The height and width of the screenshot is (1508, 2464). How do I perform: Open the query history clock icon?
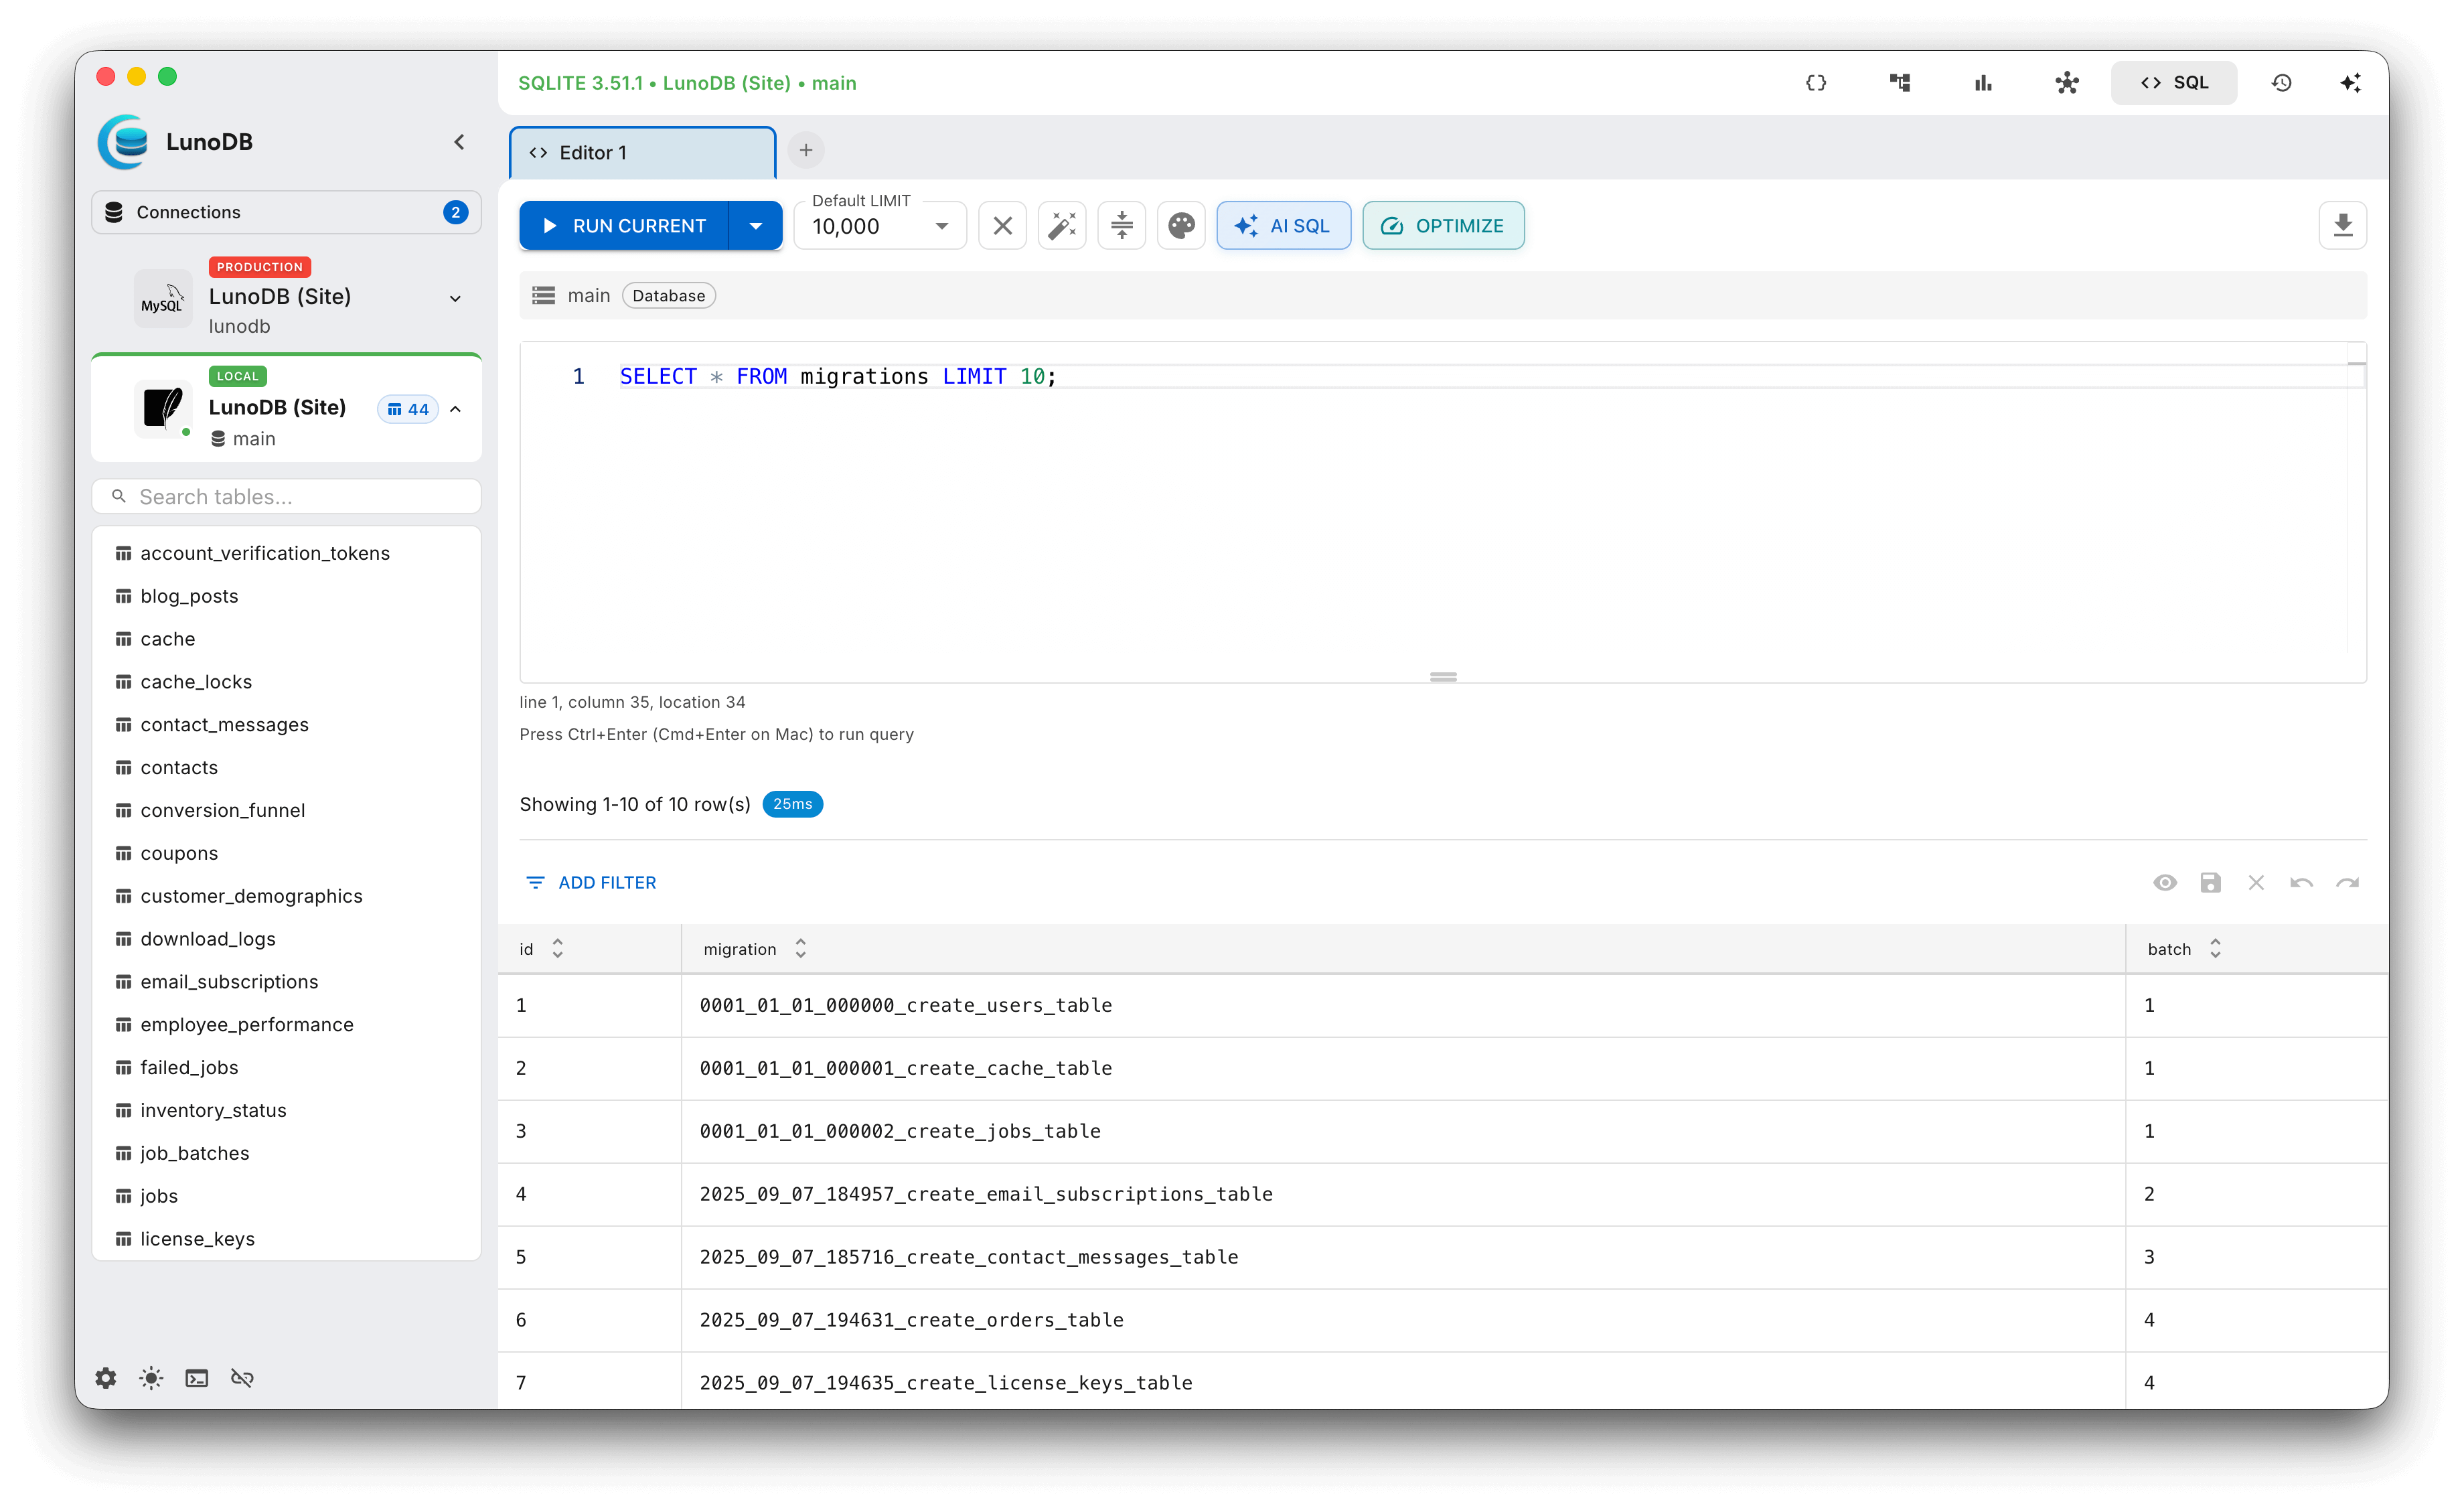coord(2281,83)
